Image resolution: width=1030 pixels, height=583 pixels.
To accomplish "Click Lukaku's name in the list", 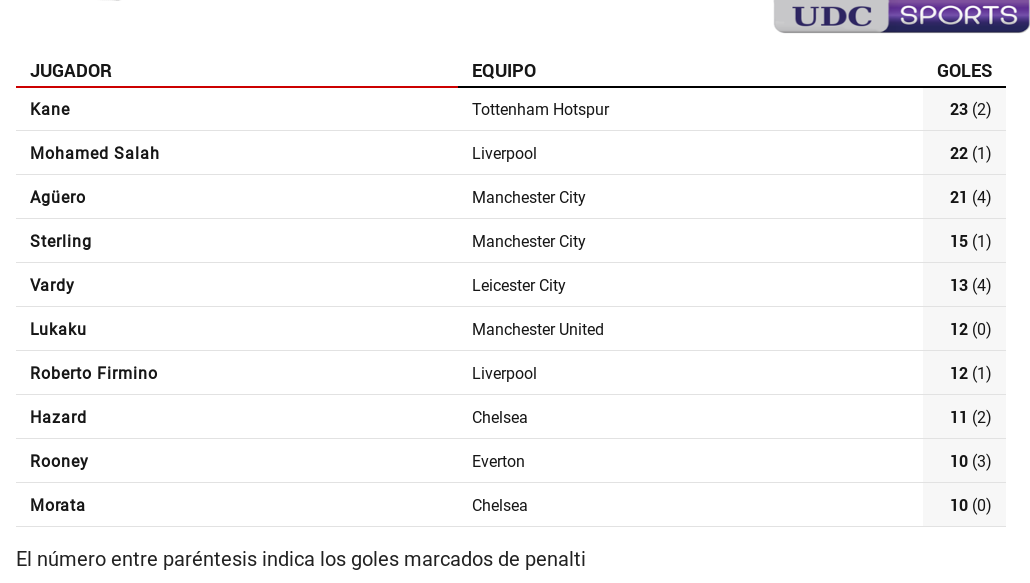I will click(x=58, y=329).
